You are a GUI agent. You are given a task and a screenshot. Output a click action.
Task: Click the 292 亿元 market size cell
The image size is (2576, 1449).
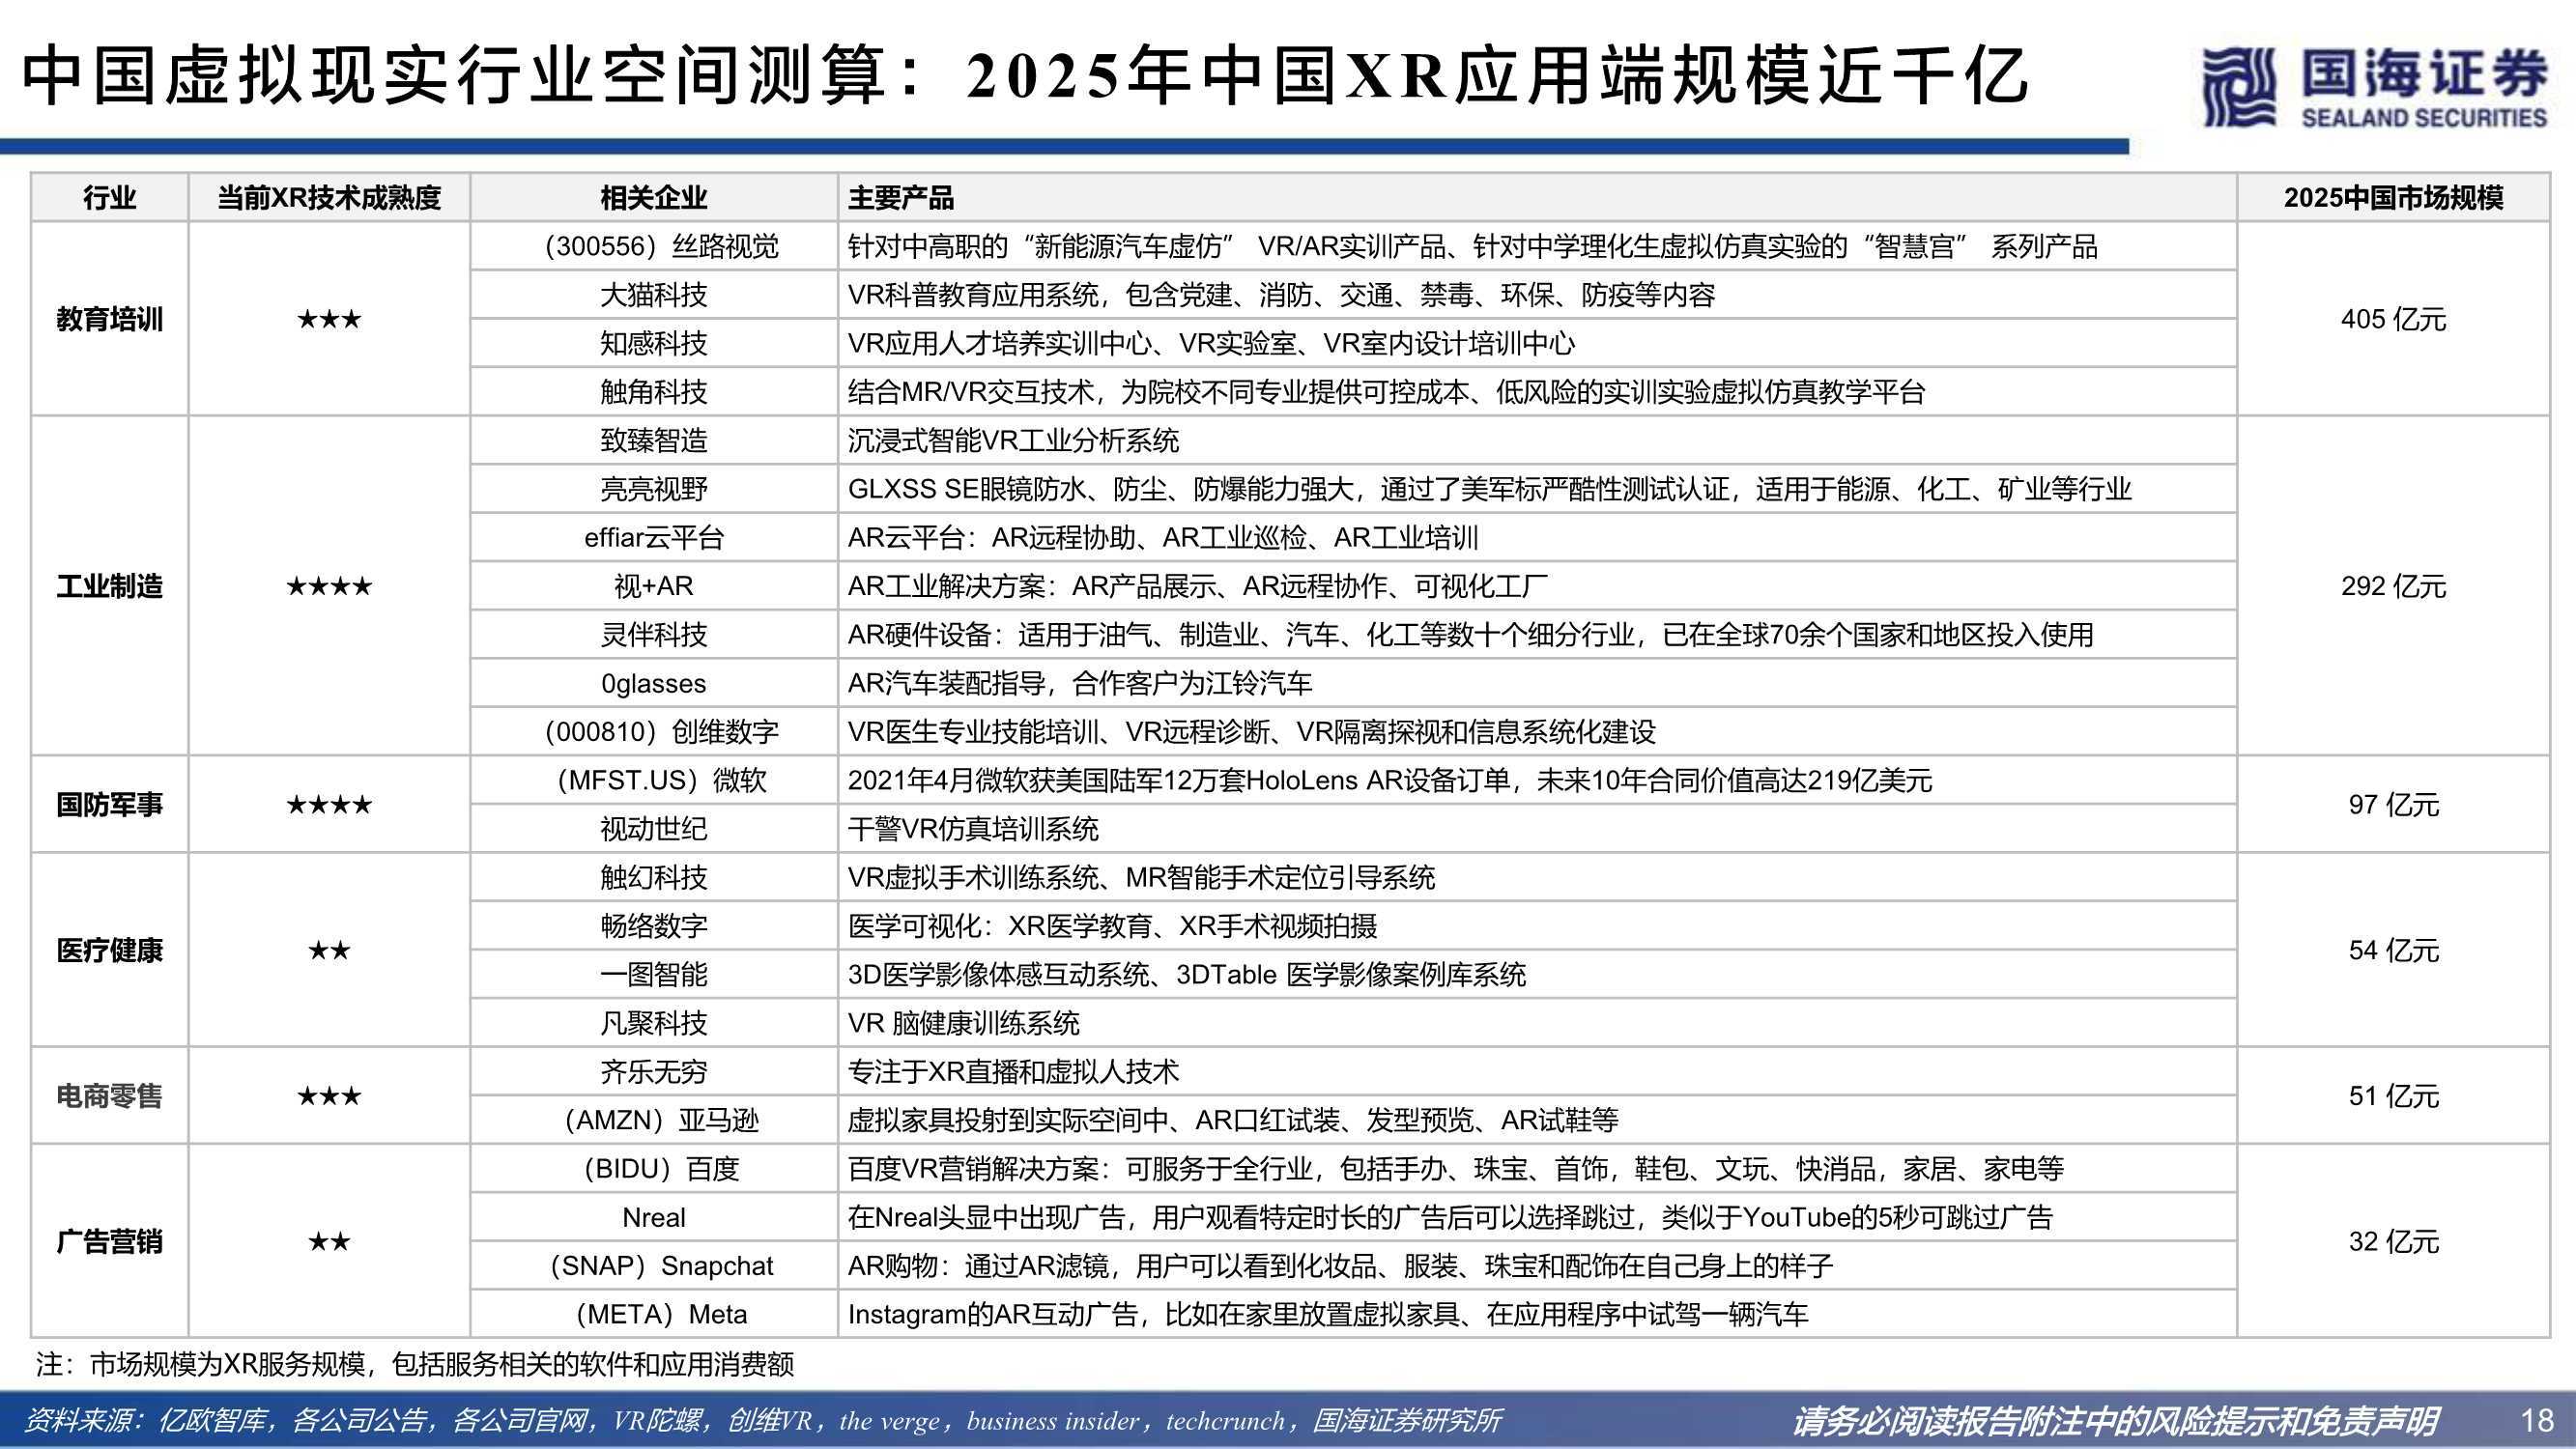(2393, 586)
